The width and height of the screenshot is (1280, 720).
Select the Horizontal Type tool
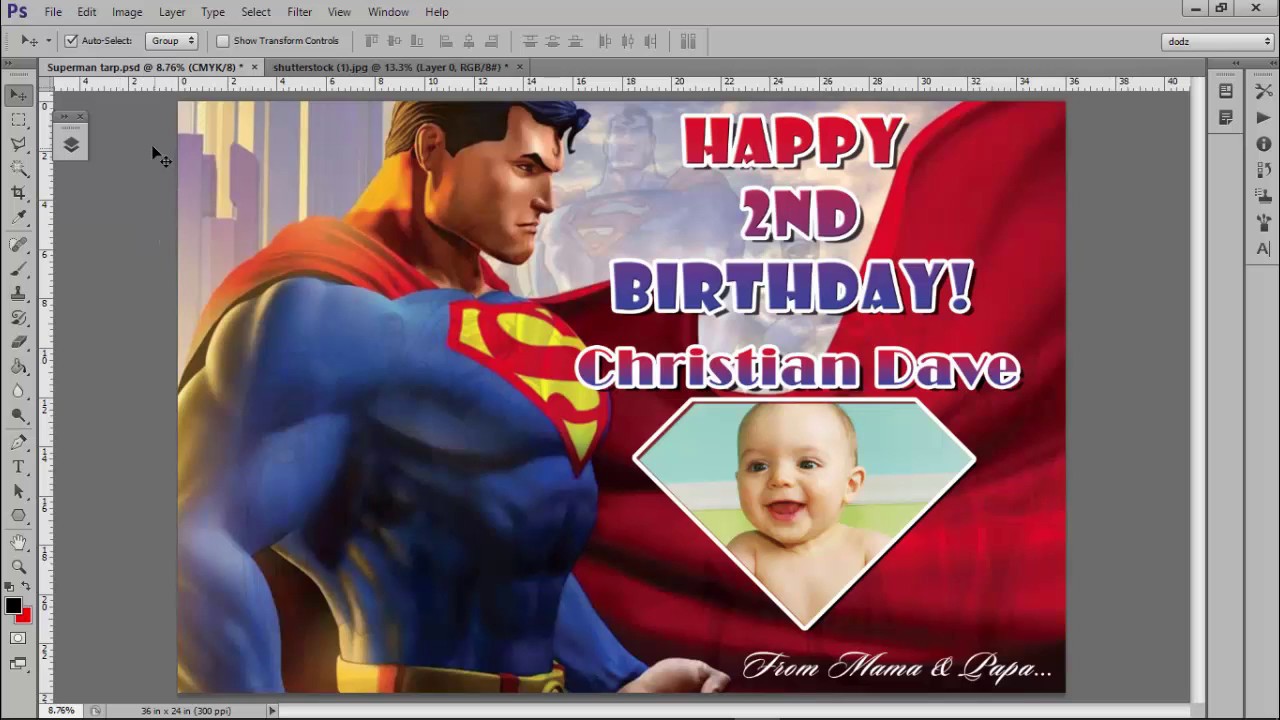pyautogui.click(x=18, y=467)
